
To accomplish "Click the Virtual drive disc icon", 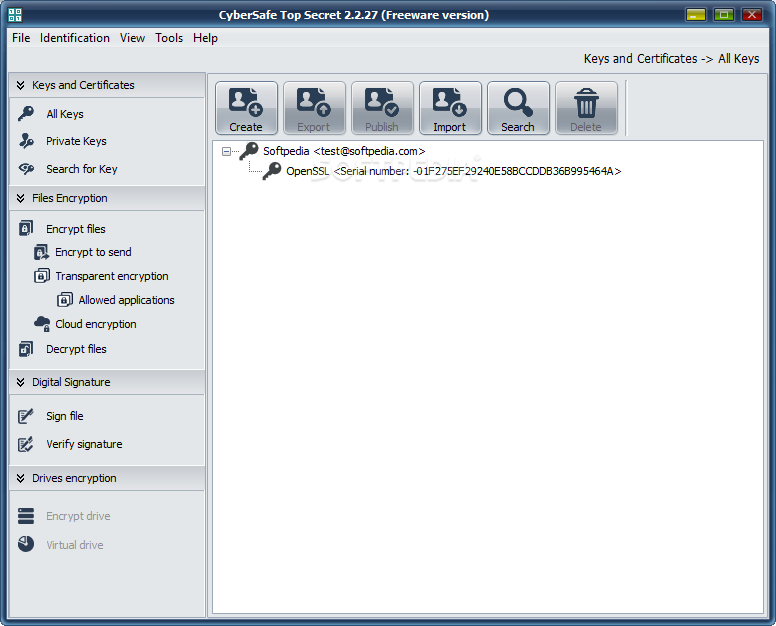I will click(26, 544).
